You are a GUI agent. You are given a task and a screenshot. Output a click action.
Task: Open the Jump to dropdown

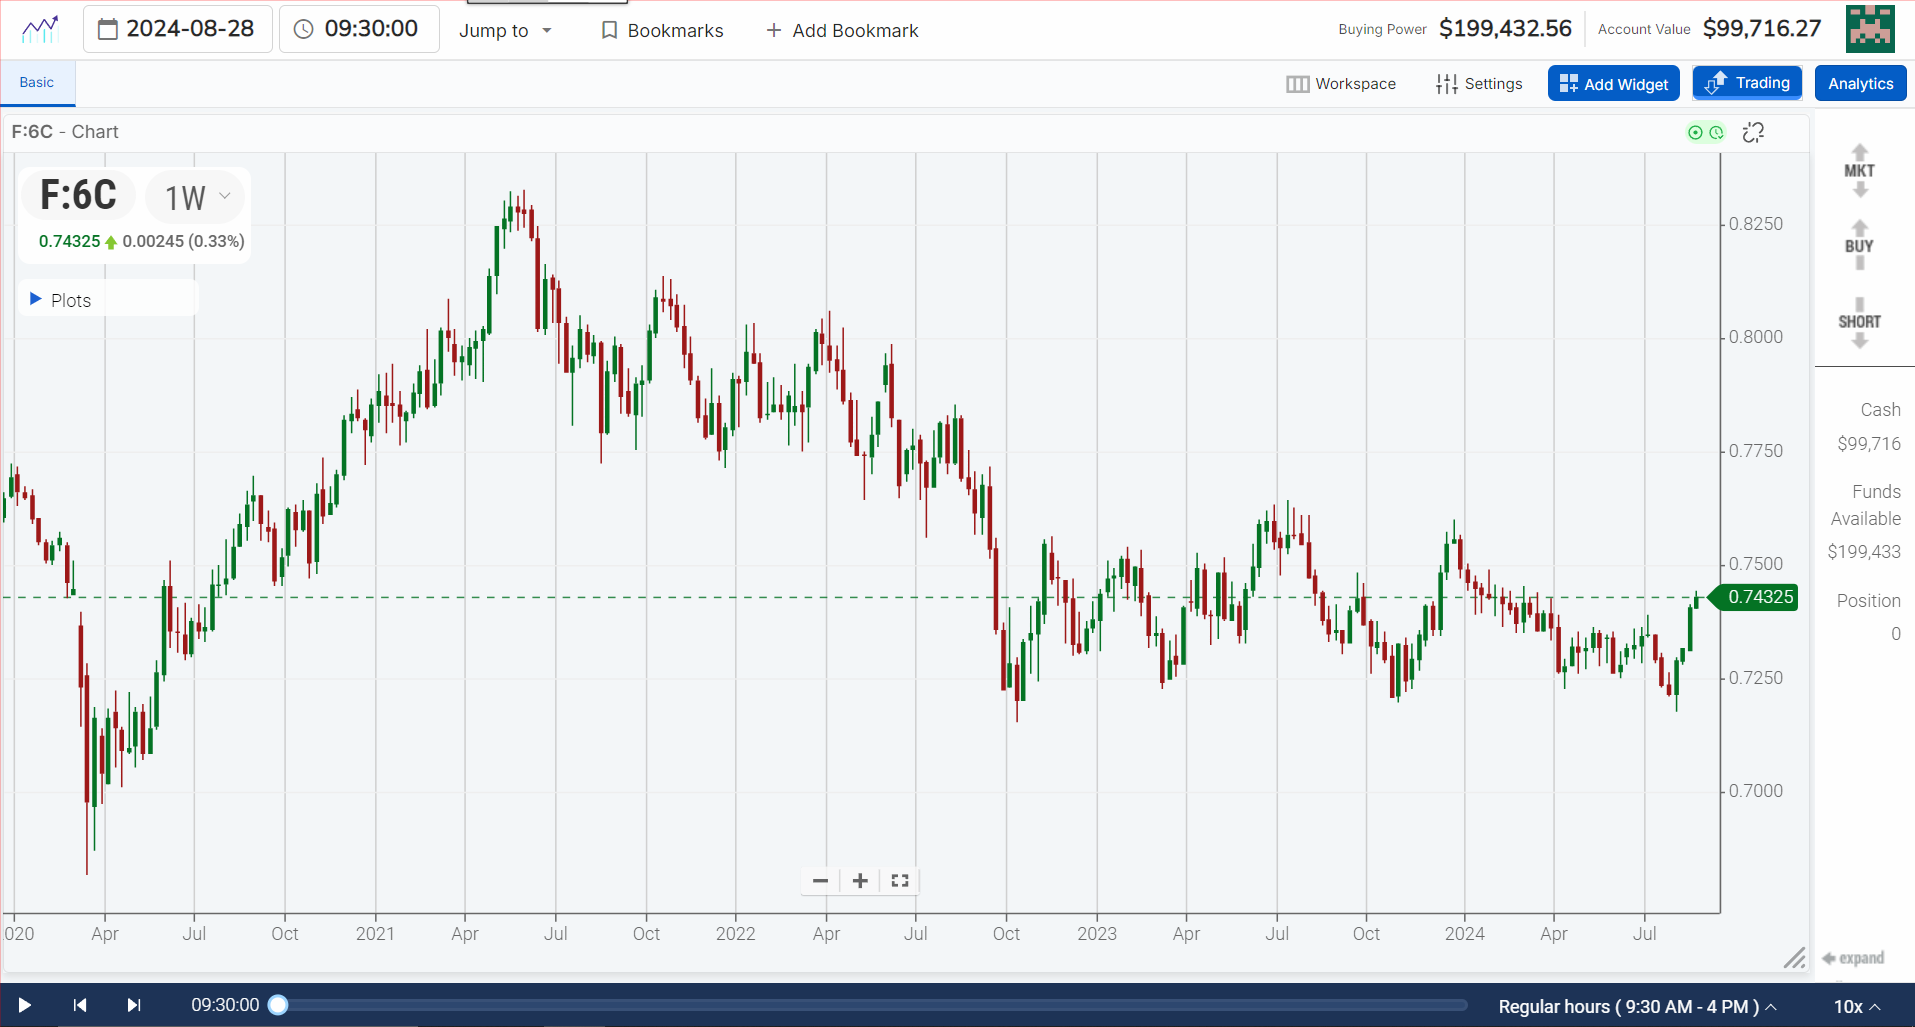pos(506,30)
